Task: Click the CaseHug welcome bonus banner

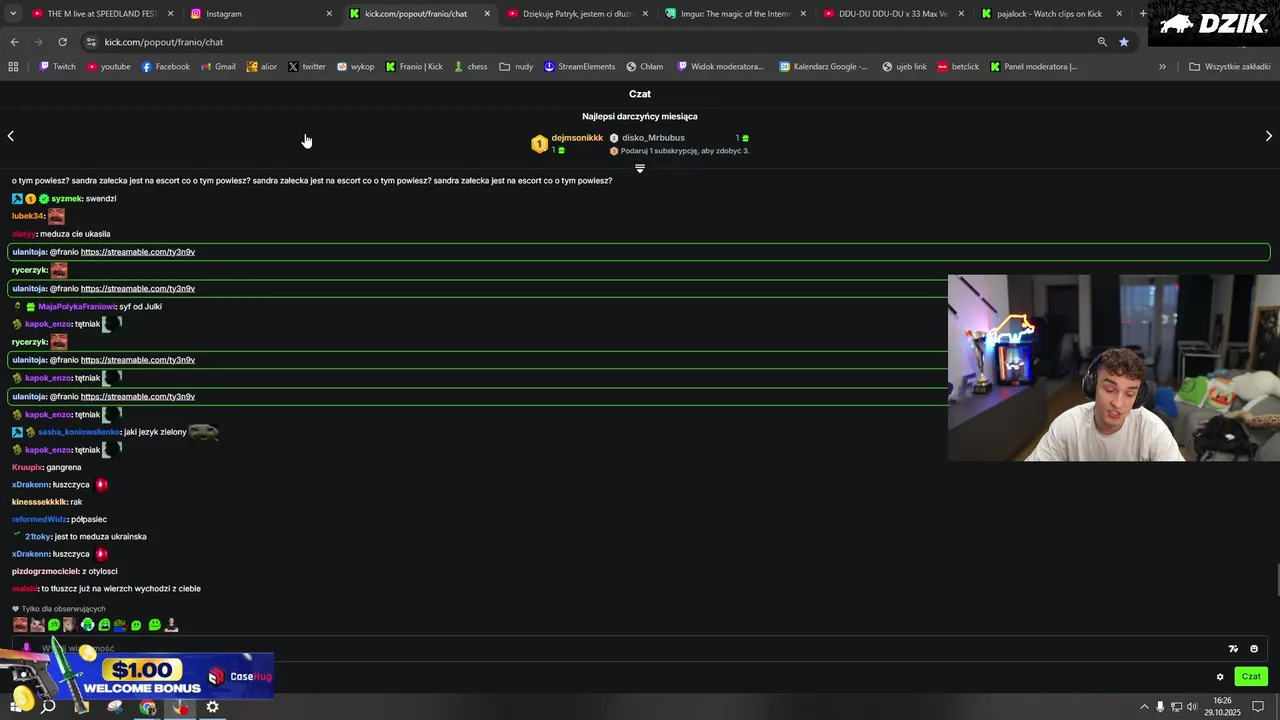Action: (137, 676)
